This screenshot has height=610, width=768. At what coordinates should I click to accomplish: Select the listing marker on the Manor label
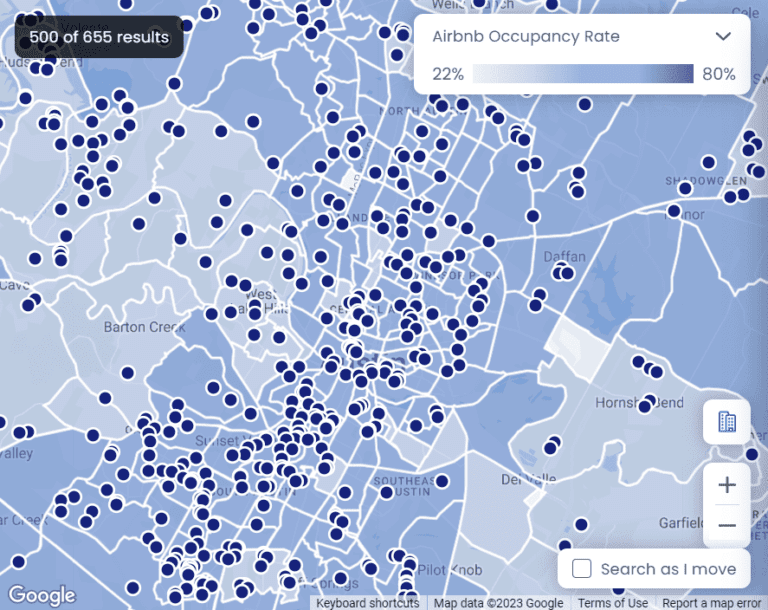coord(673,211)
